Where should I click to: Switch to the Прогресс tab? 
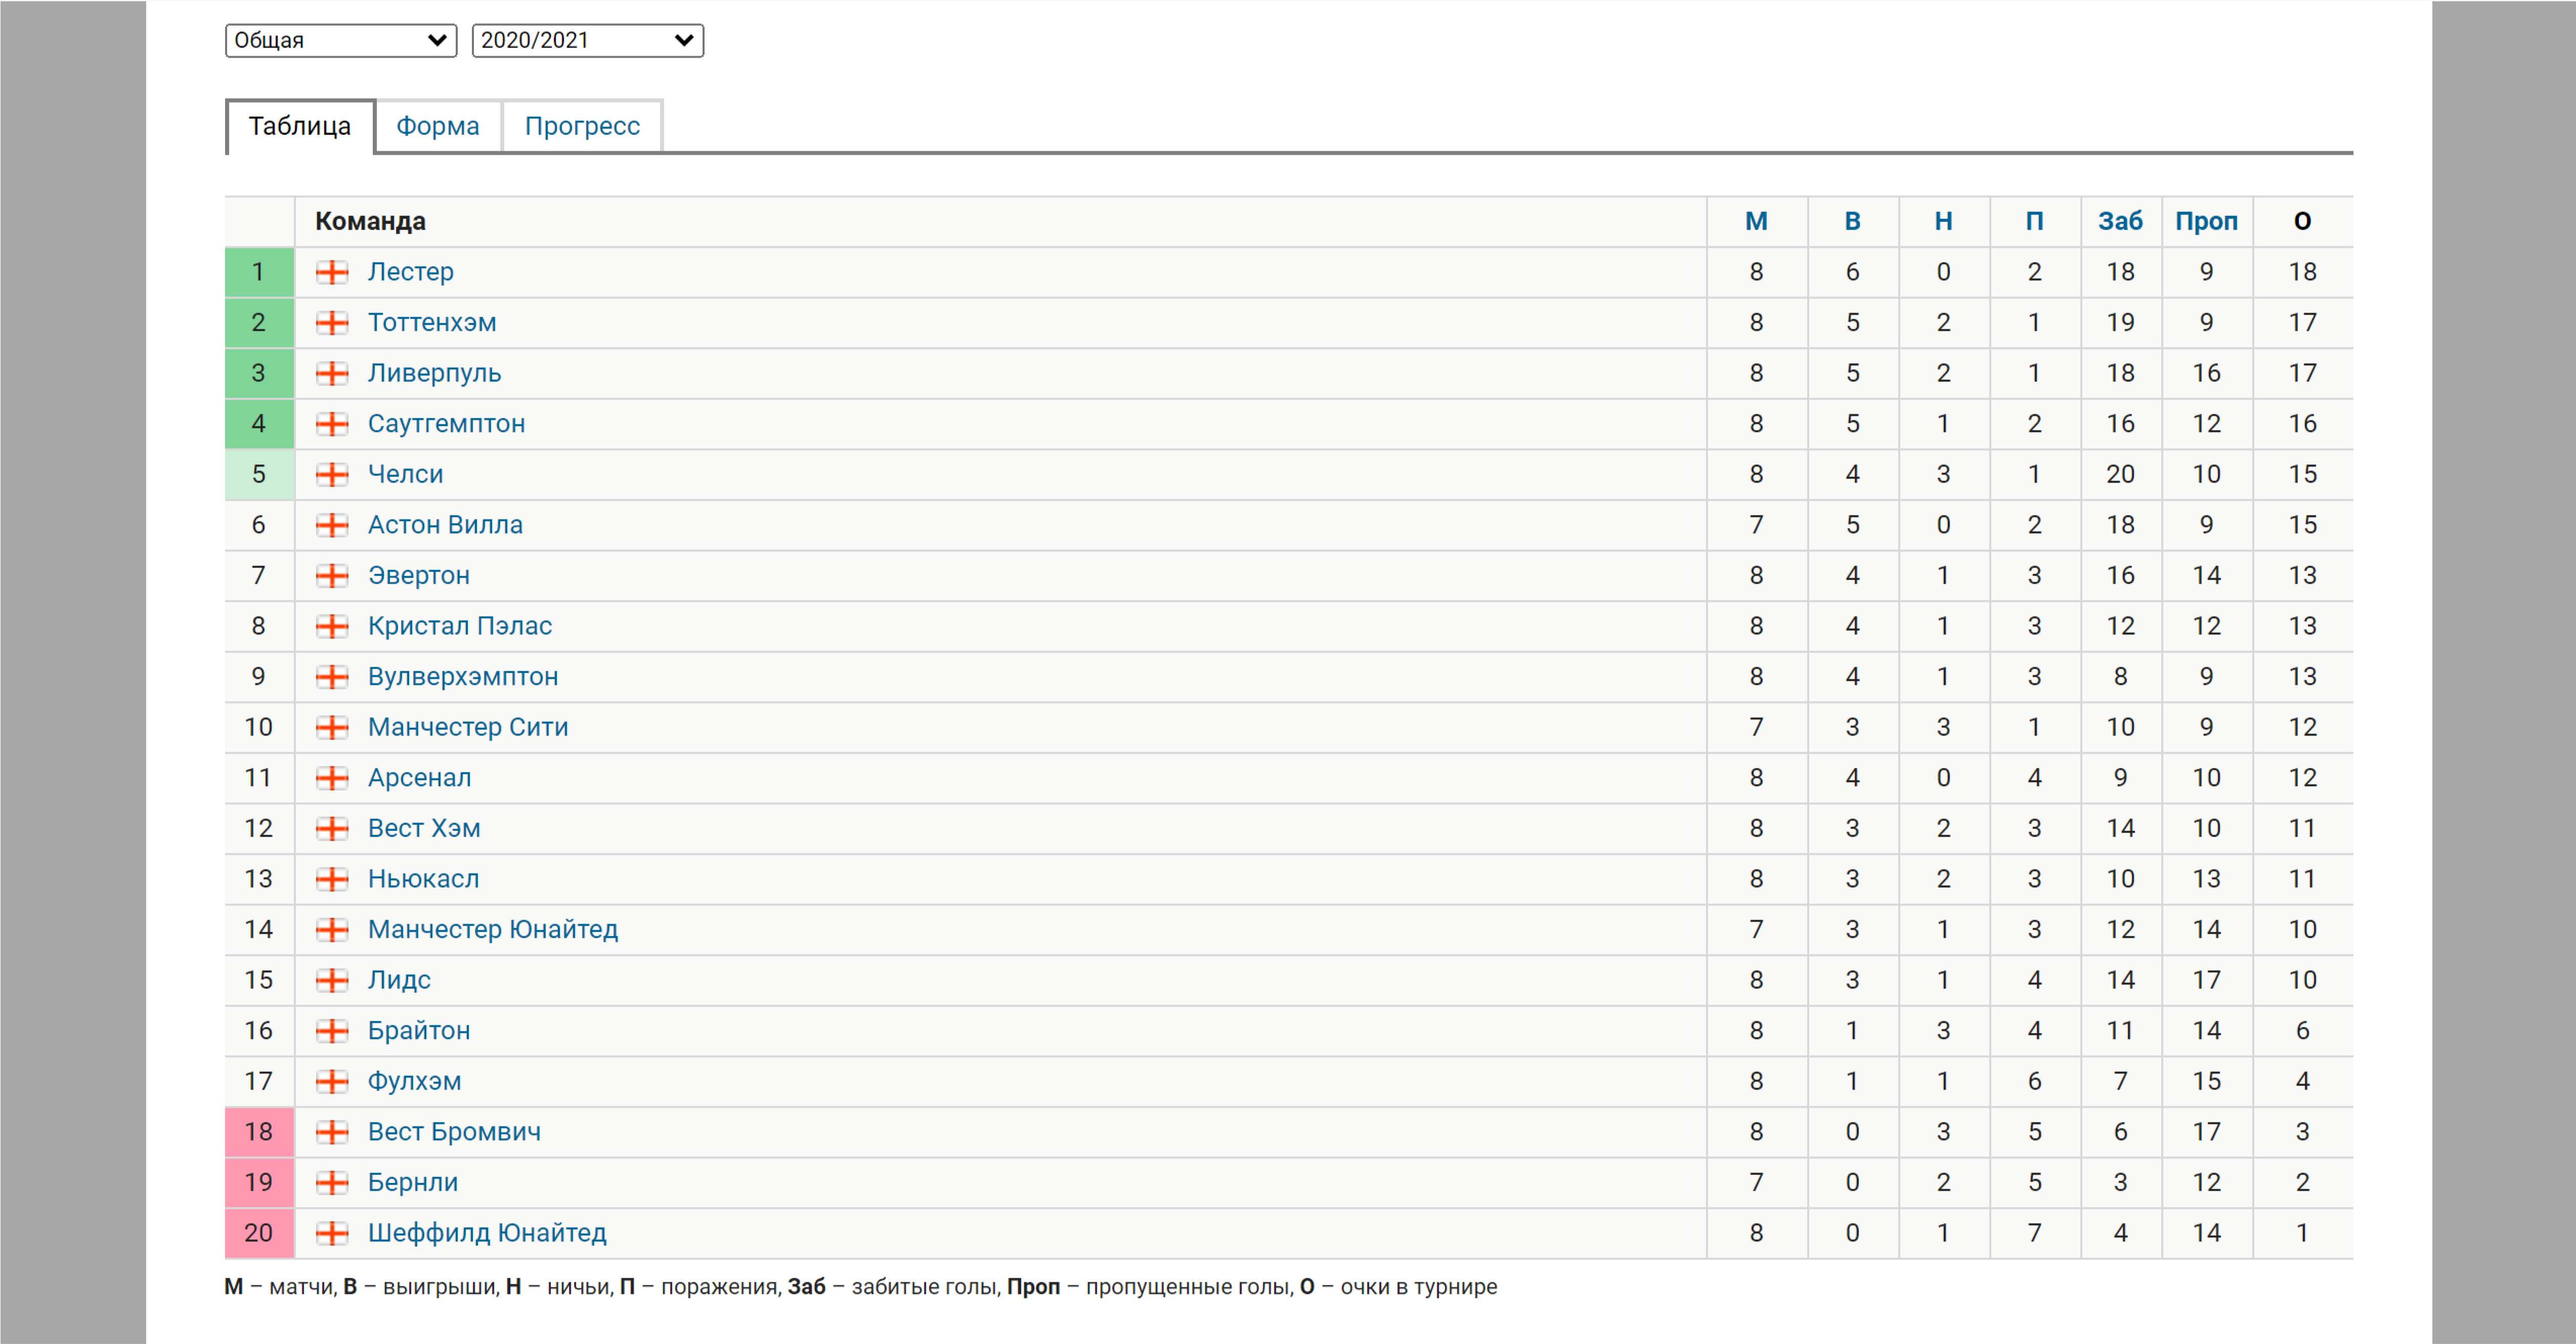pyautogui.click(x=582, y=126)
